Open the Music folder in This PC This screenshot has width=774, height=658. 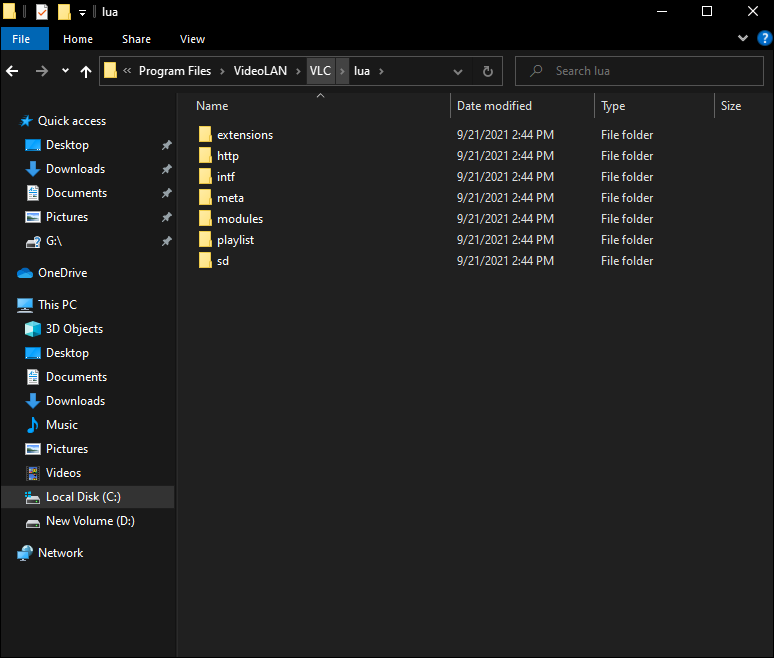pos(61,425)
